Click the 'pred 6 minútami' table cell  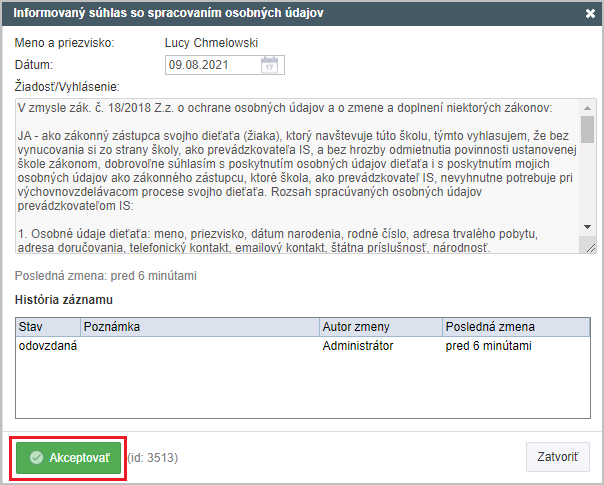(x=488, y=346)
